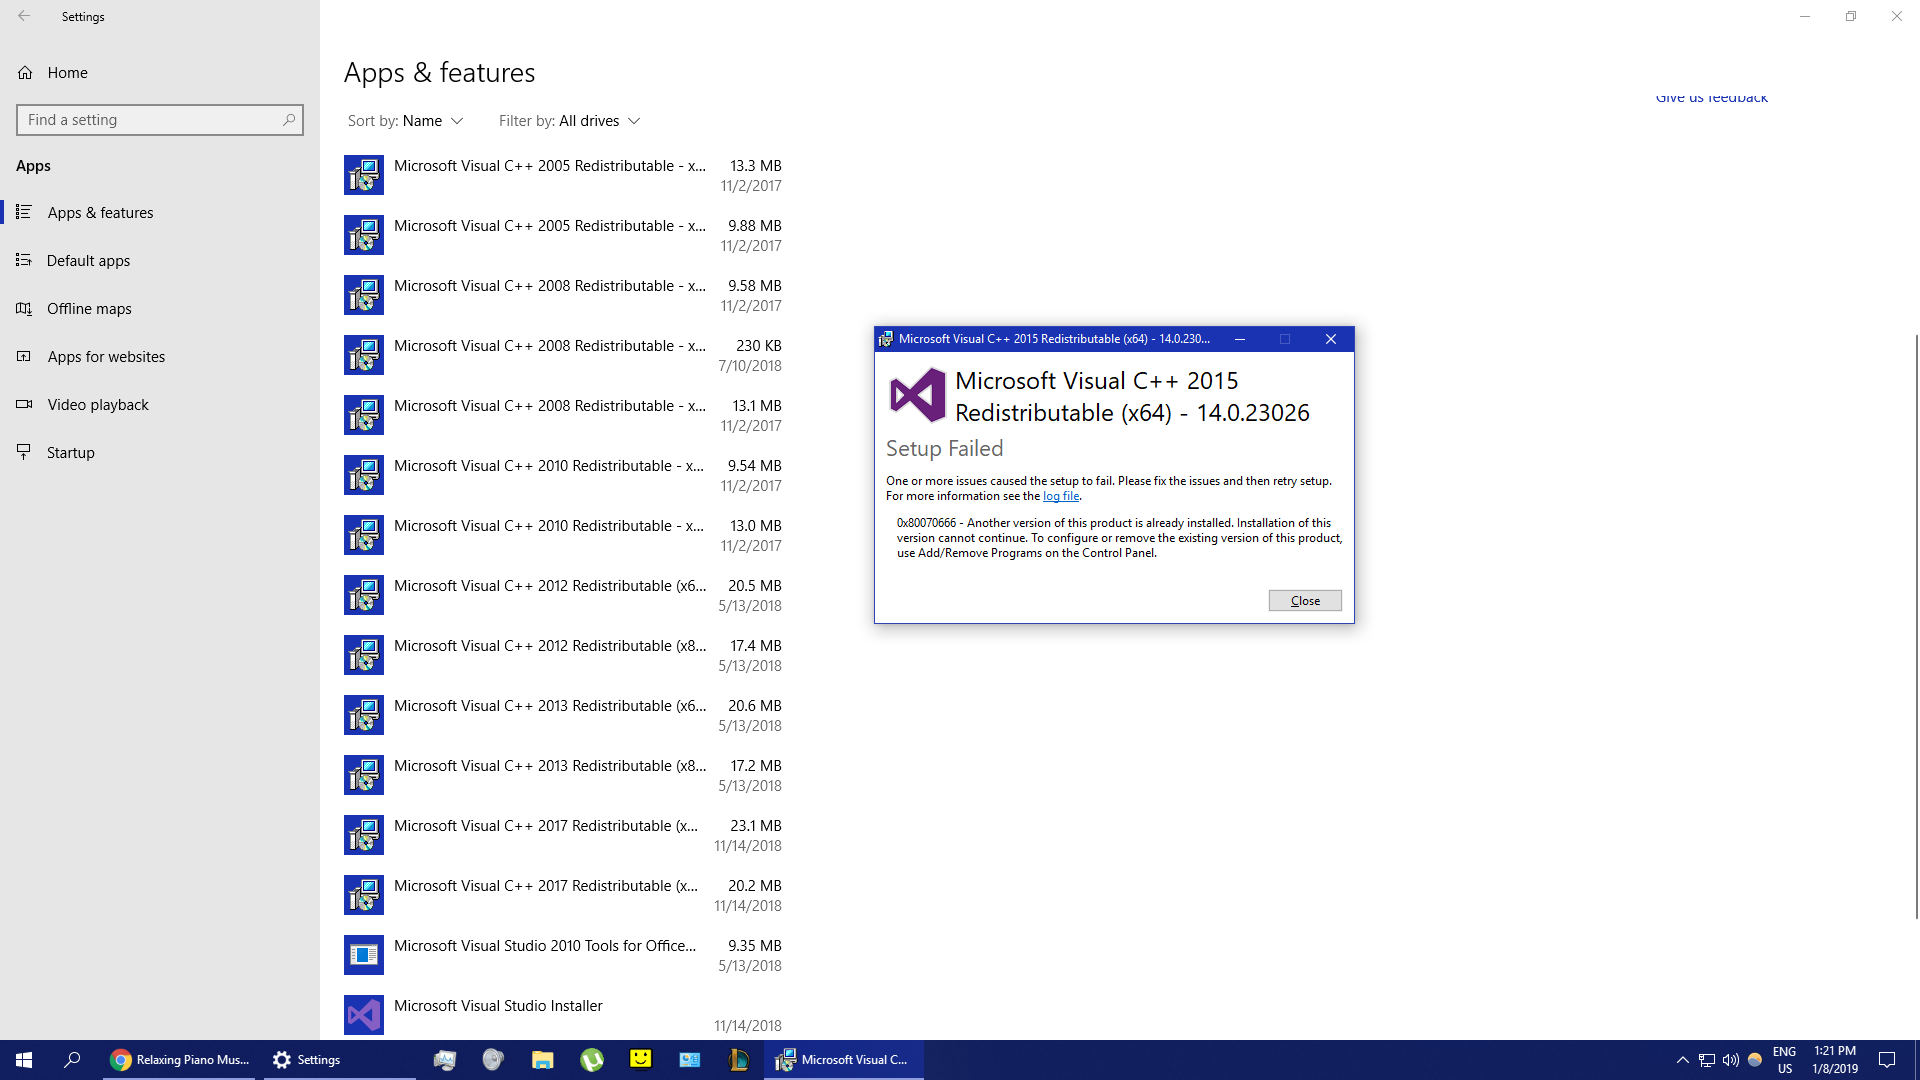Screen dimensions: 1920x1080
Task: Select the 20.5 MB Visual C++ 2012 Redistributable icon
Action: (364, 595)
